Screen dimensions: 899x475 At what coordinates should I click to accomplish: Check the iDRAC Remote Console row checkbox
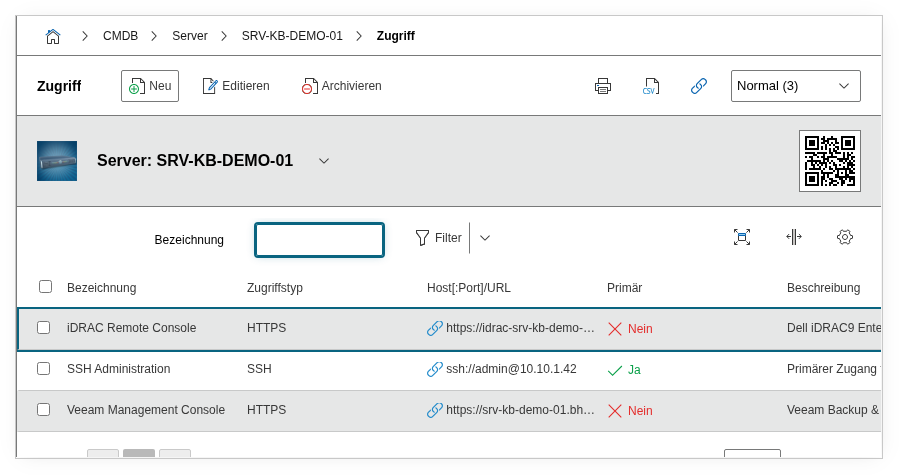[x=44, y=328]
